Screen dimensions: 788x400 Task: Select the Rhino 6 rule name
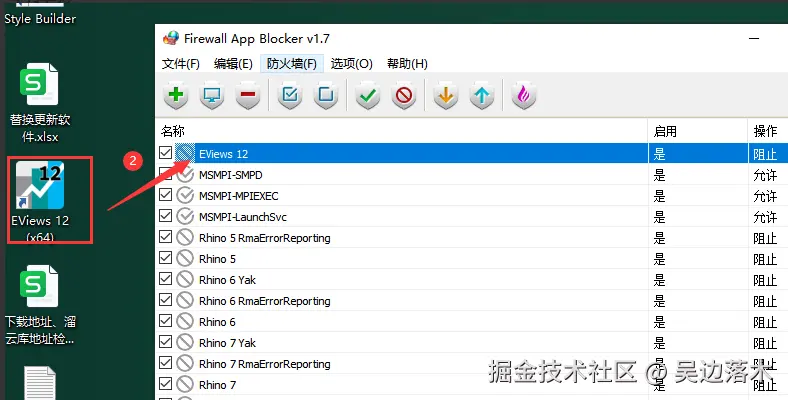click(217, 322)
